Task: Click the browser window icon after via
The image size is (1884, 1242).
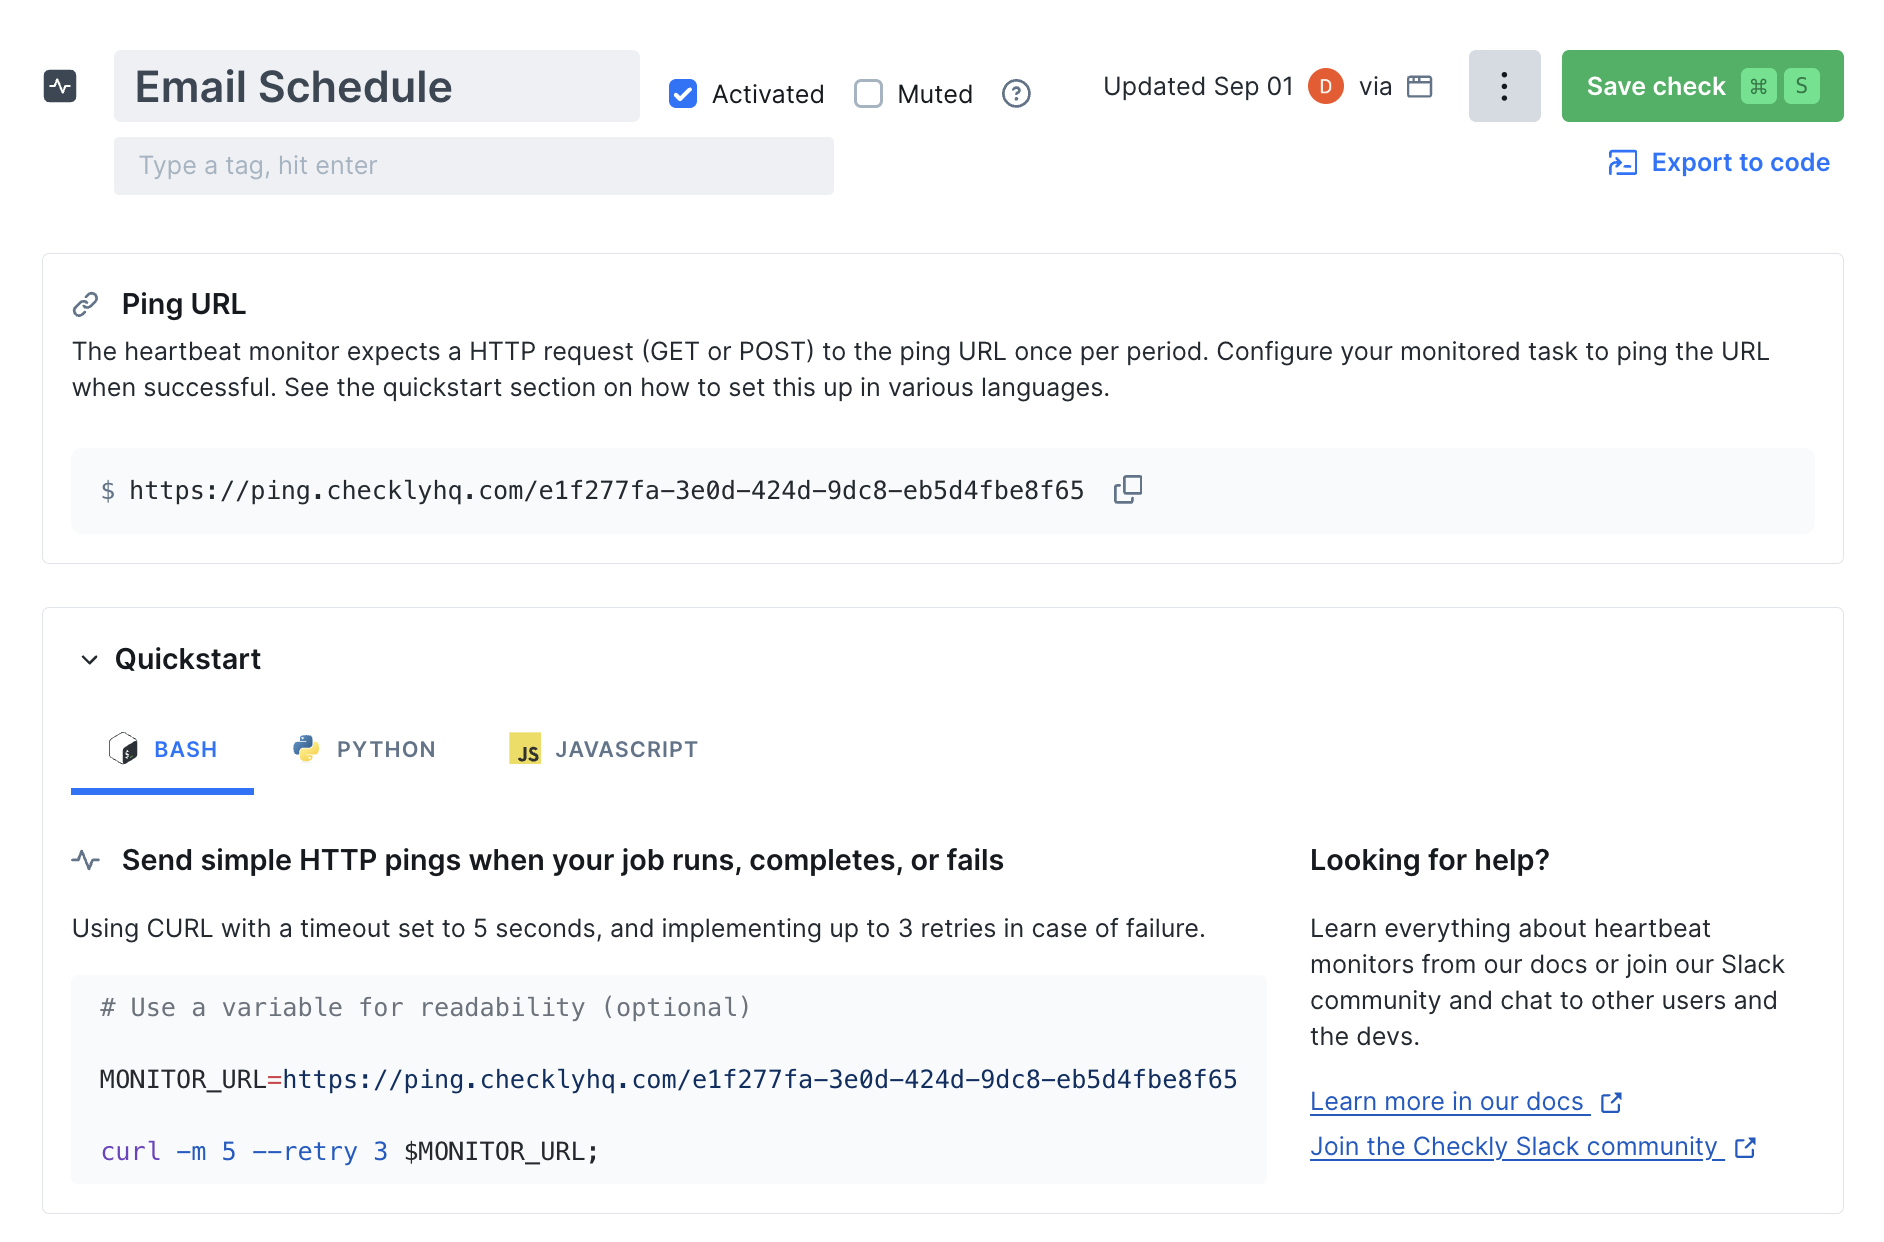Action: [x=1419, y=86]
